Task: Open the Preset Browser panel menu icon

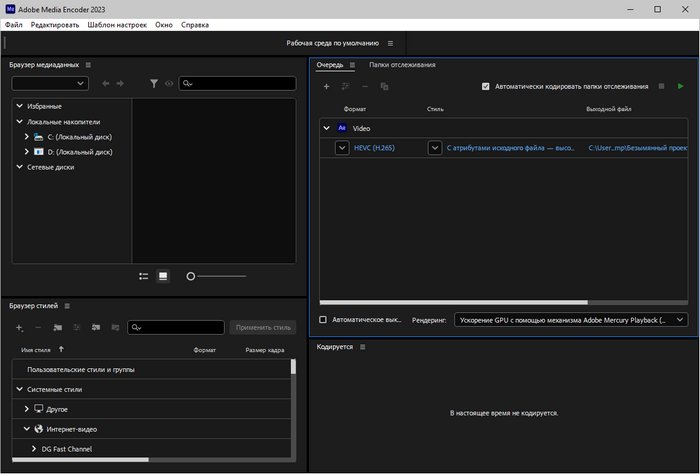Action: pos(67,306)
